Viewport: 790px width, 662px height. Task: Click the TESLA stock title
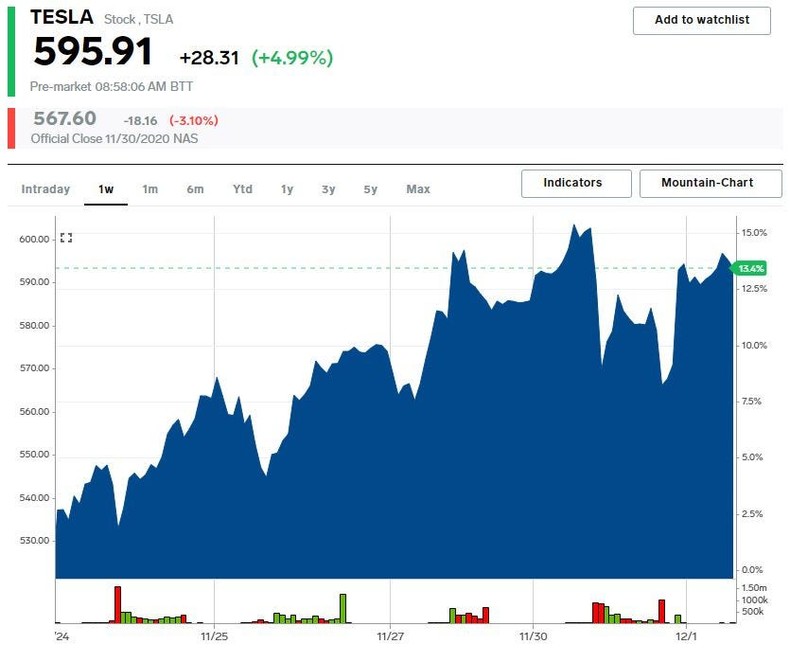pos(62,17)
